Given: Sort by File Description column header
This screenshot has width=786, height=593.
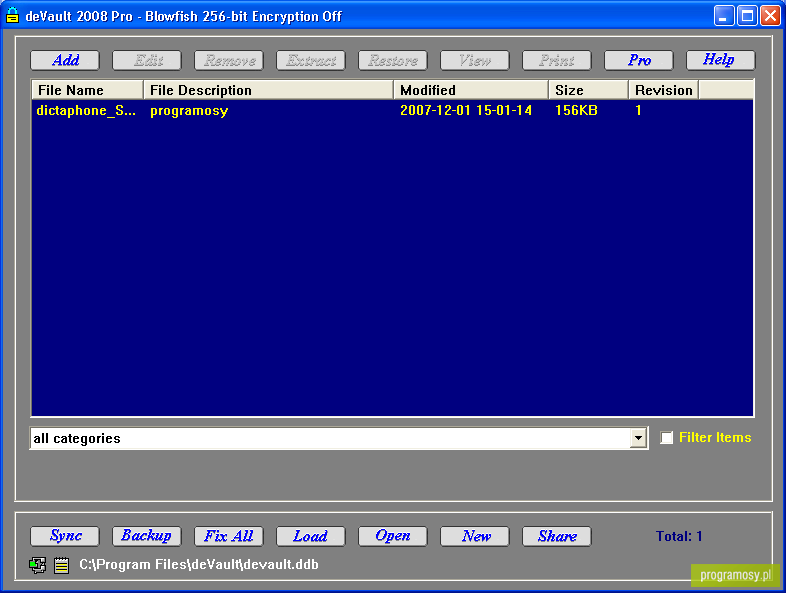Looking at the screenshot, I should 269,90.
